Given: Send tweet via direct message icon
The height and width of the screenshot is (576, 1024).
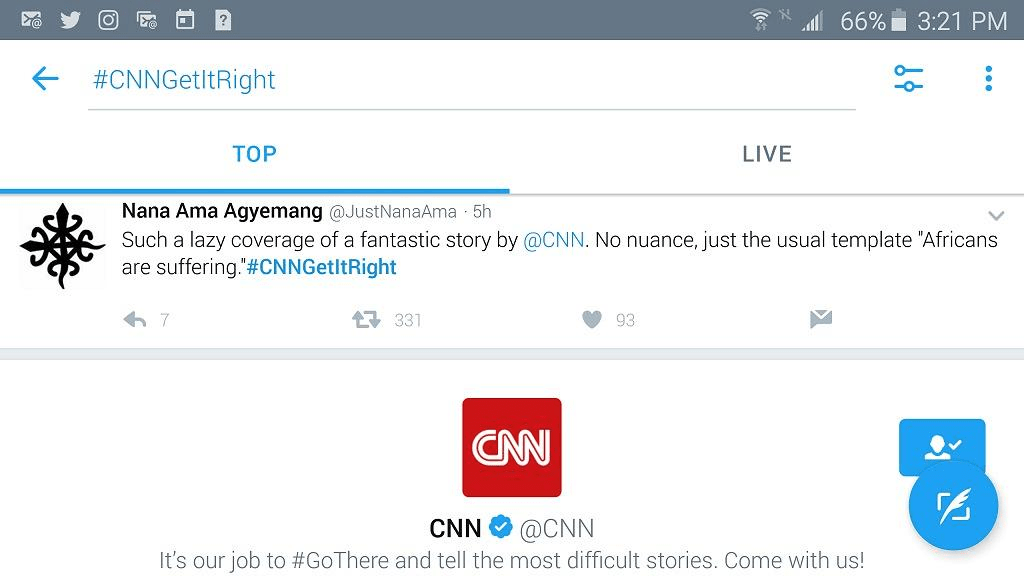Looking at the screenshot, I should 820,320.
